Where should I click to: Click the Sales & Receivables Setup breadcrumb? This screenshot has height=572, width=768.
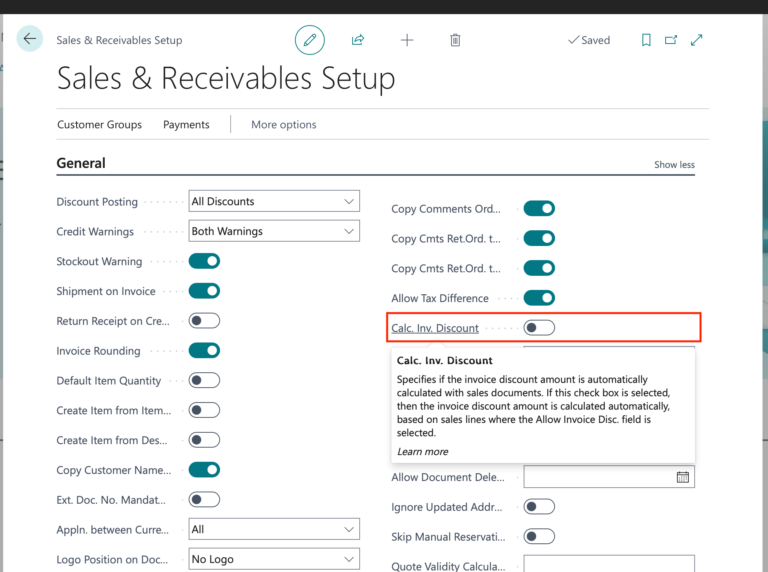(x=119, y=40)
